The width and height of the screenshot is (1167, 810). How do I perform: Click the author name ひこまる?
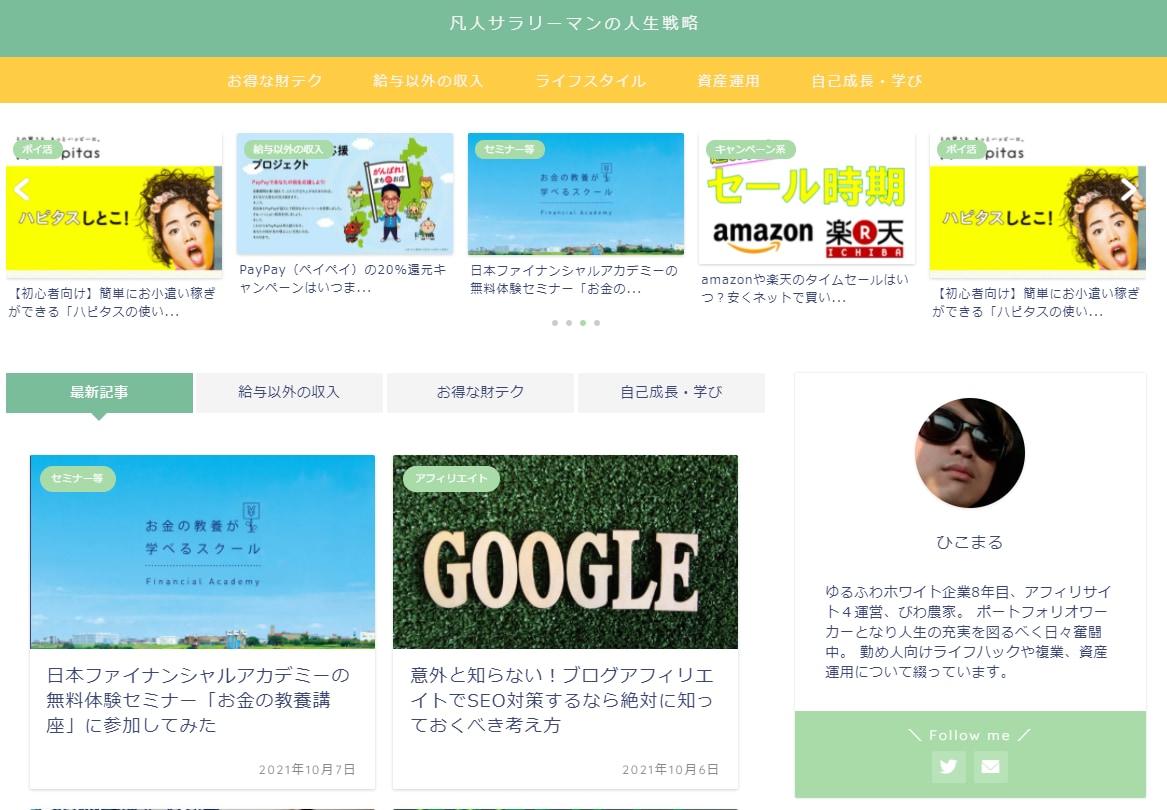tap(970, 542)
